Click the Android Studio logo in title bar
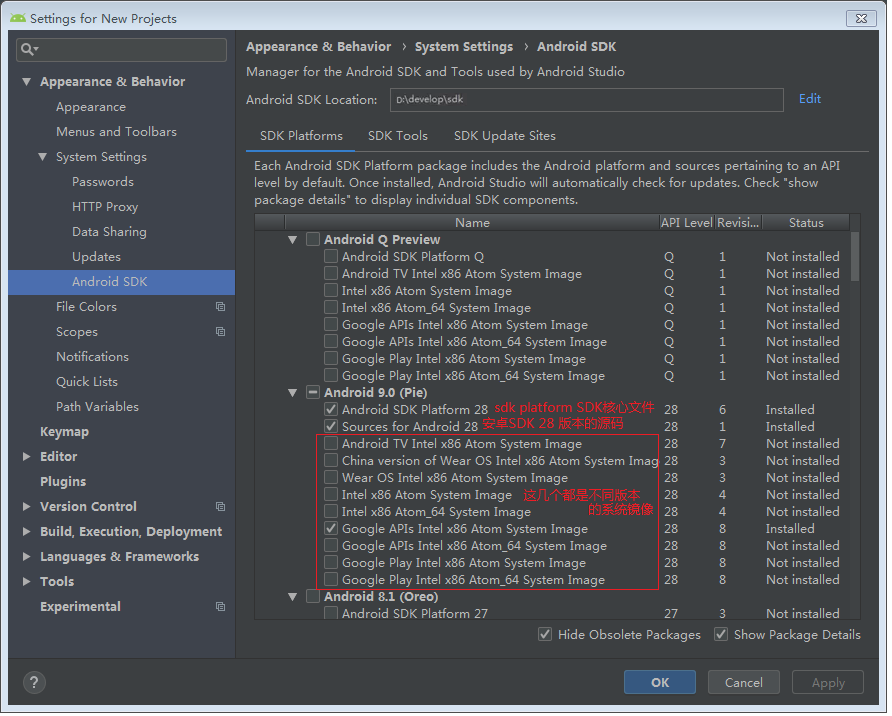This screenshot has width=892, height=716. point(18,18)
